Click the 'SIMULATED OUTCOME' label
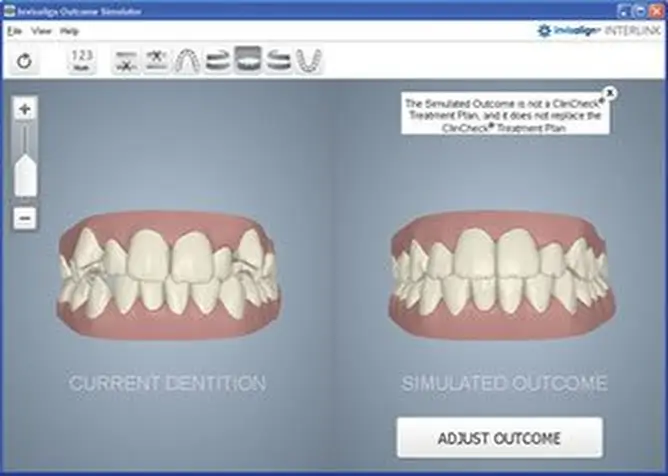This screenshot has height=476, width=668. coord(504,383)
